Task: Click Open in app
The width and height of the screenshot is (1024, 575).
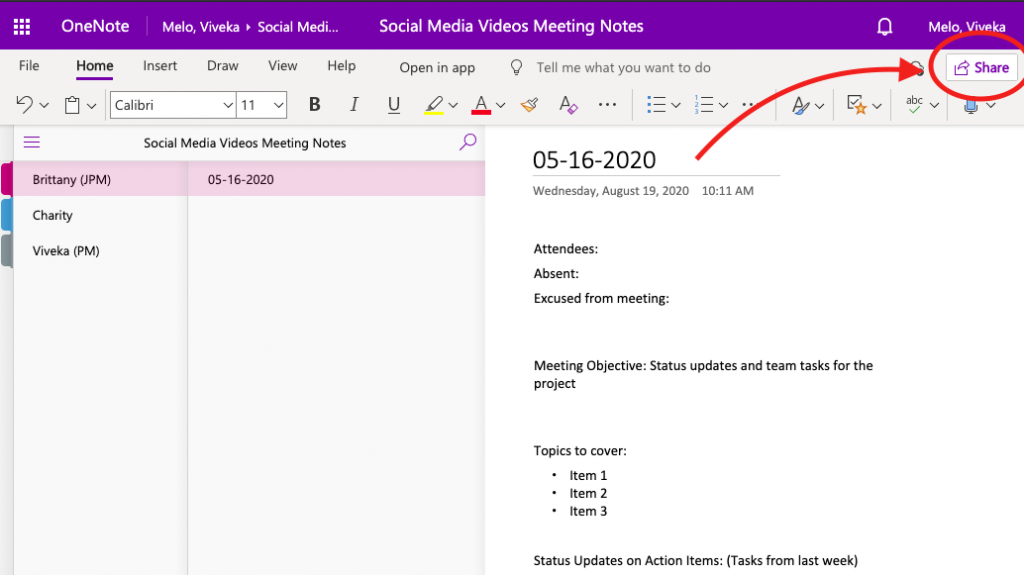Action: point(437,68)
